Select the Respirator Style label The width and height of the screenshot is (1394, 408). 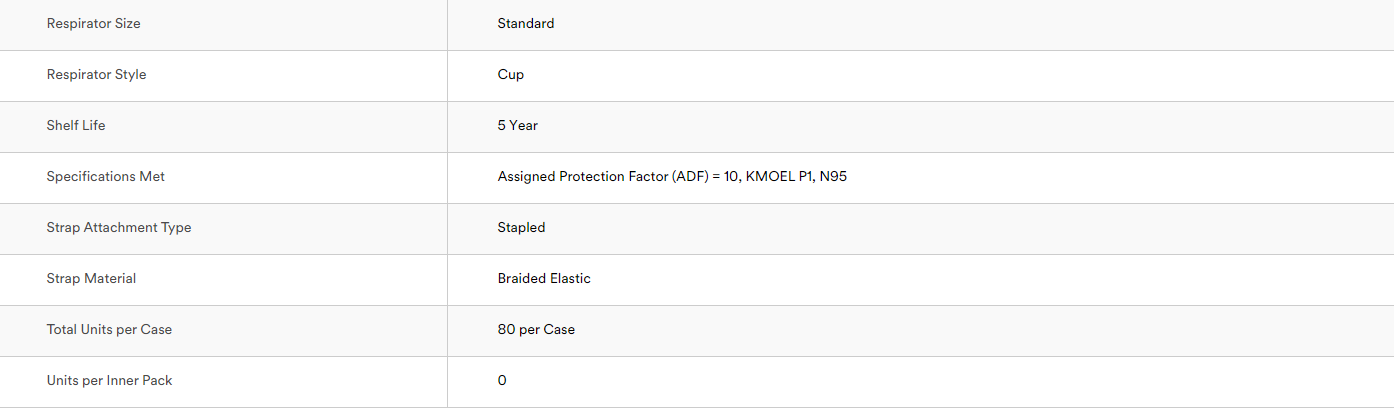tap(96, 75)
